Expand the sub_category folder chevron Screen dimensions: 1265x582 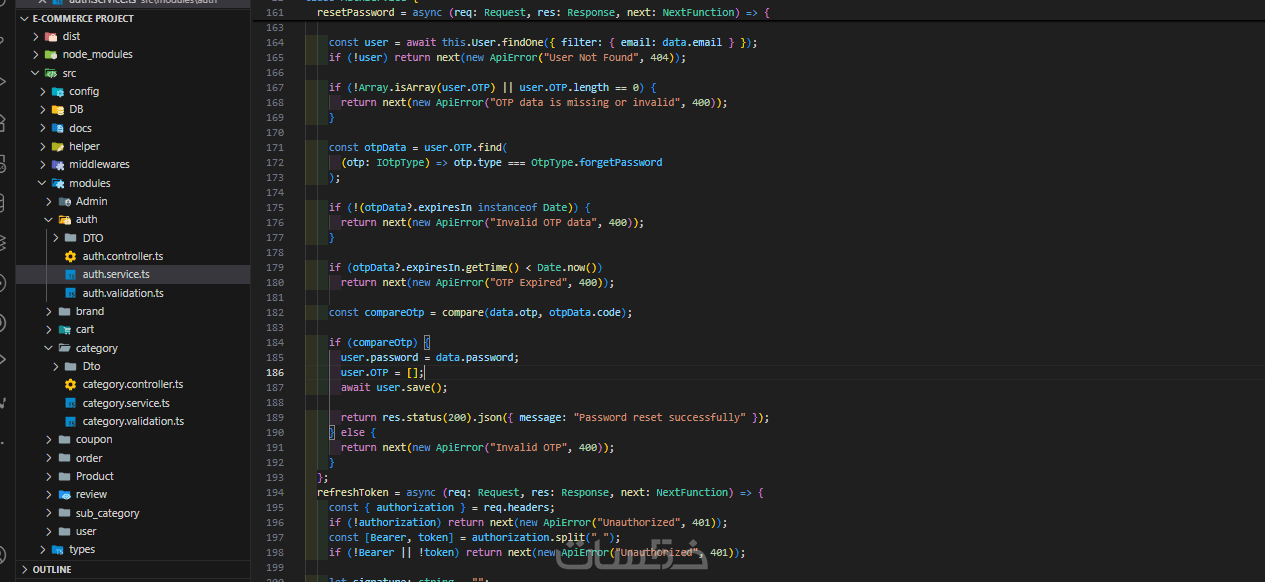(50, 513)
